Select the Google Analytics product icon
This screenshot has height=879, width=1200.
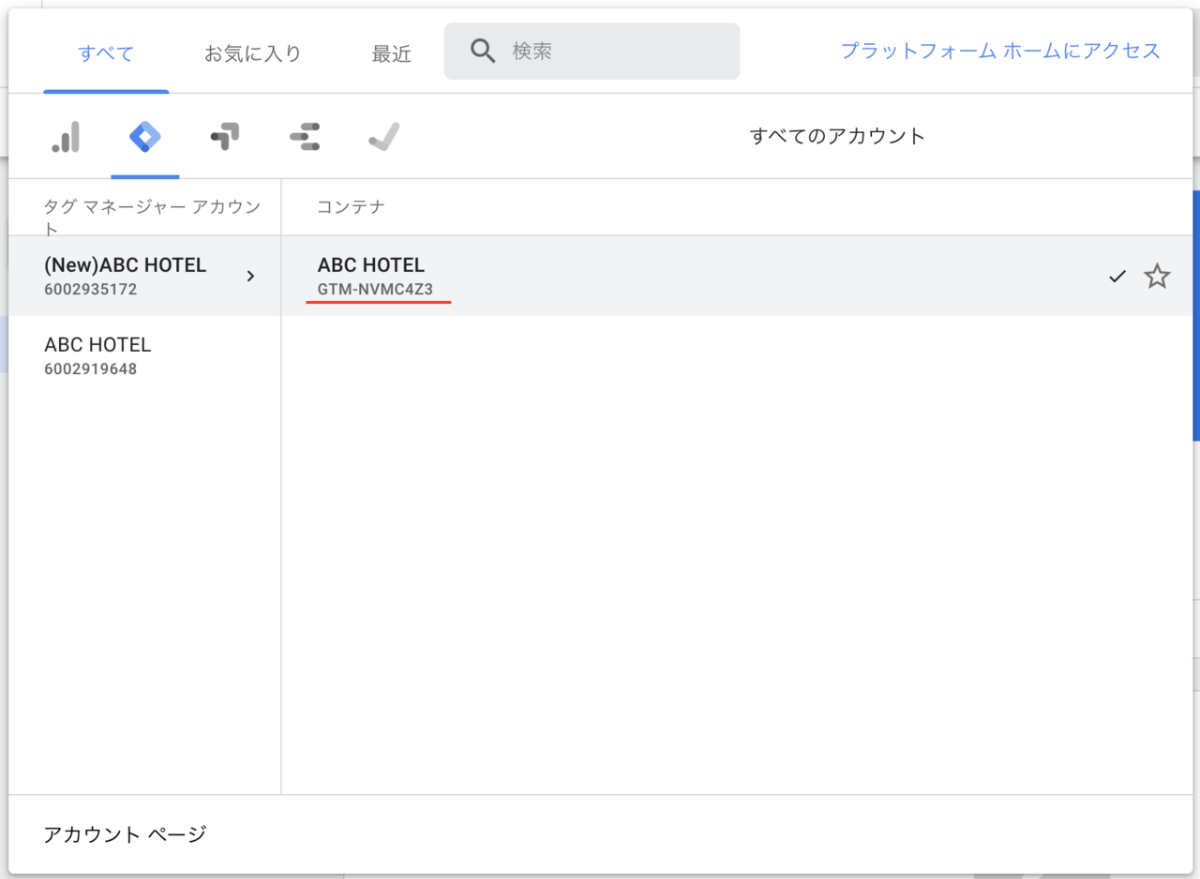pos(66,137)
